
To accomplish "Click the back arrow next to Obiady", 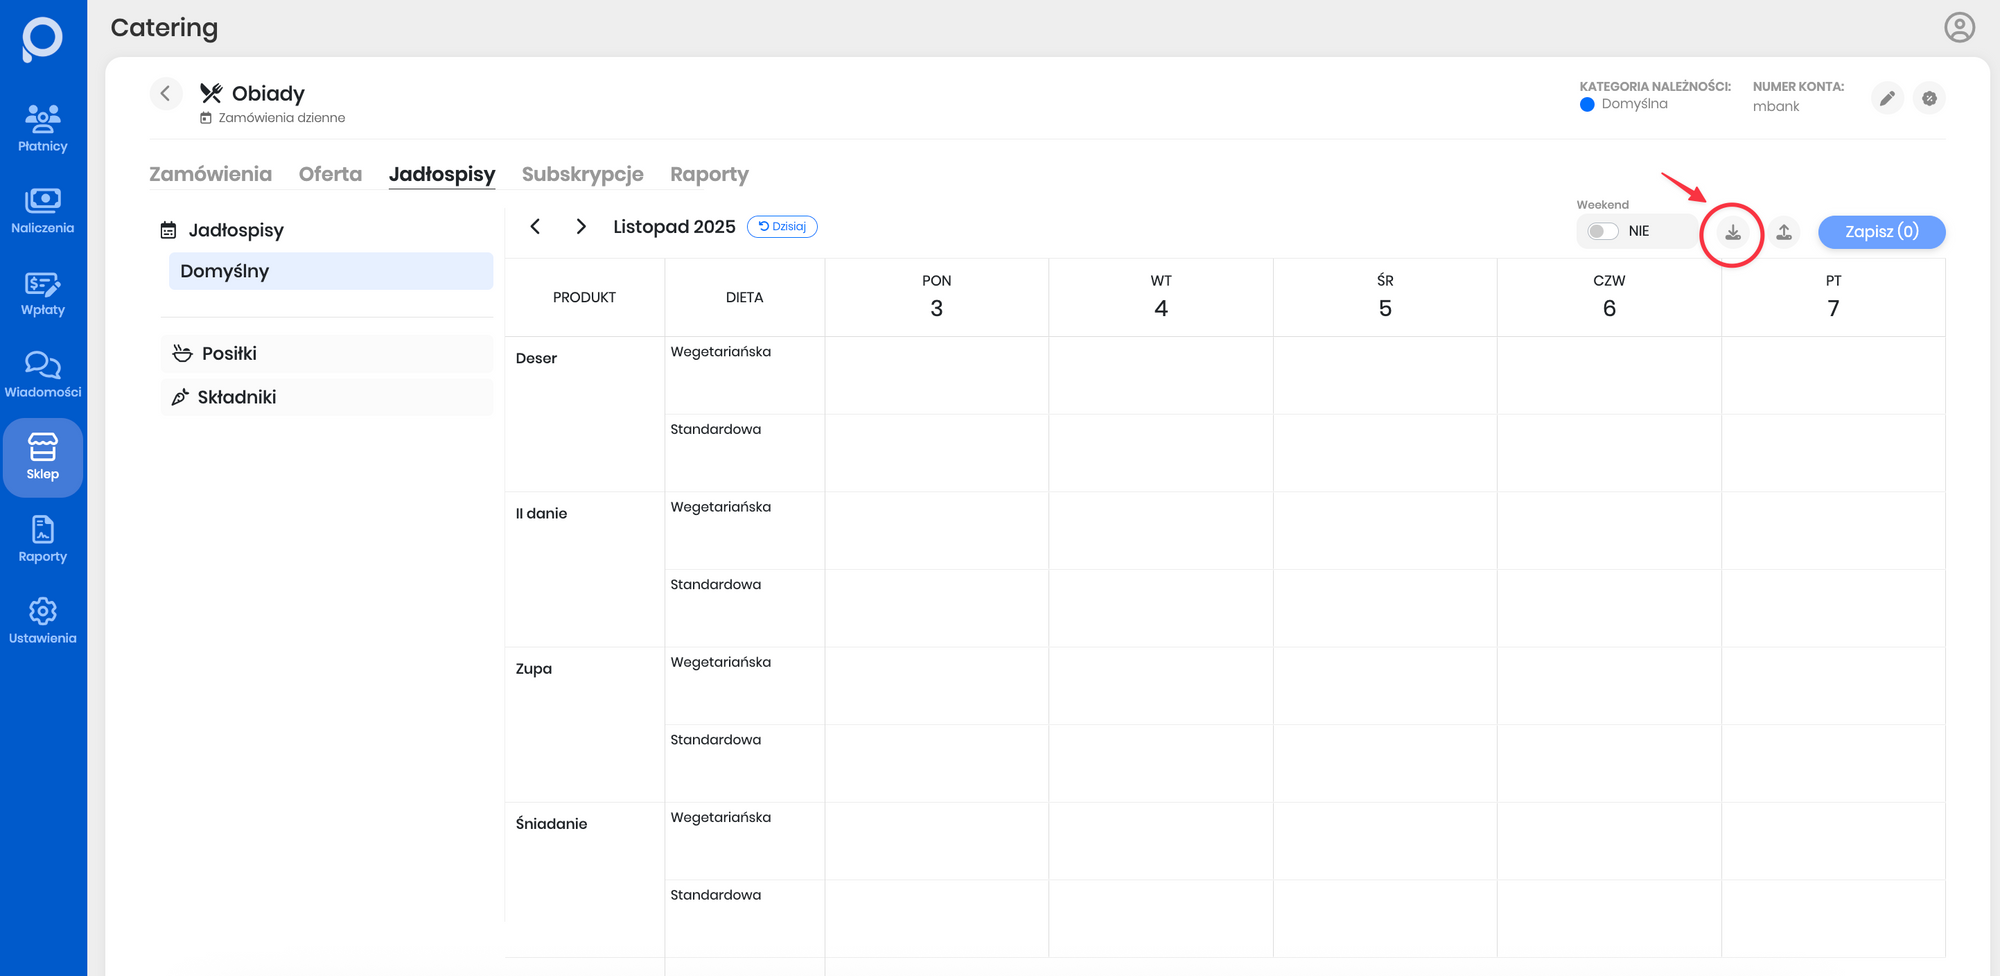I will [x=166, y=94].
